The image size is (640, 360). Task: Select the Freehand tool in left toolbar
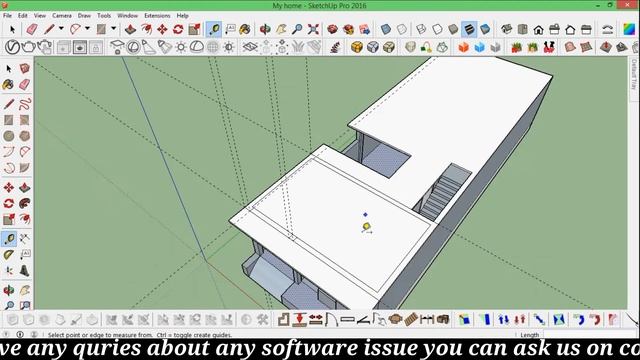24,104
